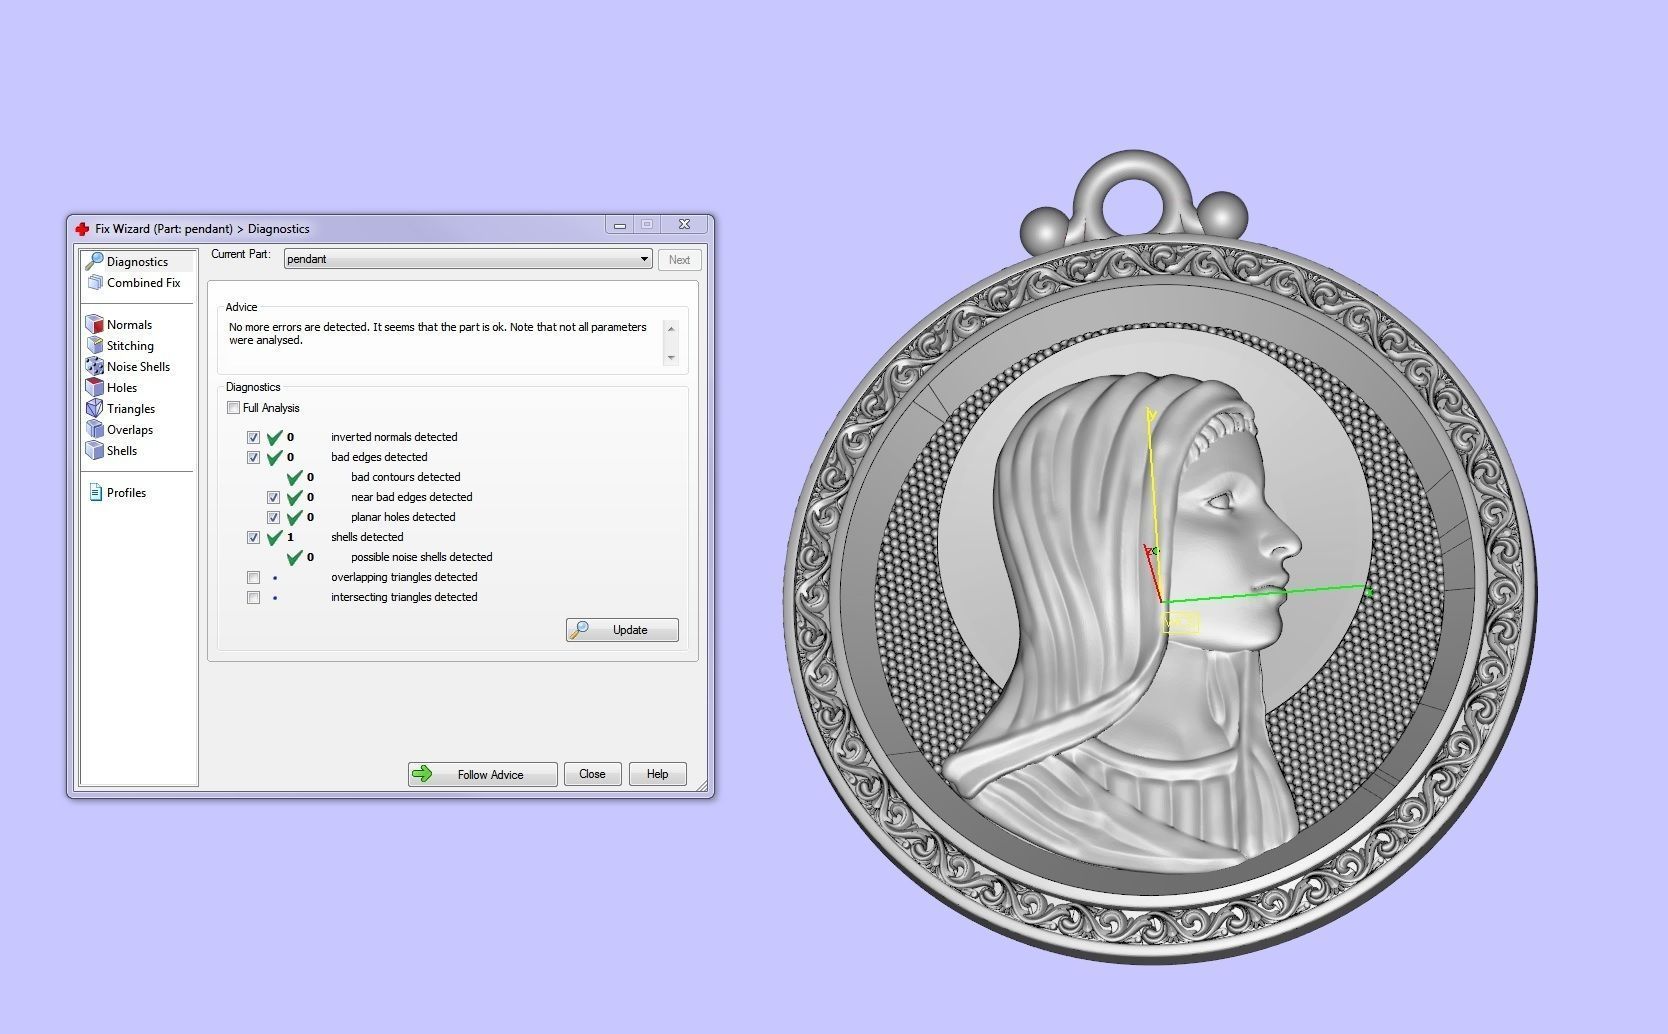Click the Help button

click(x=657, y=774)
